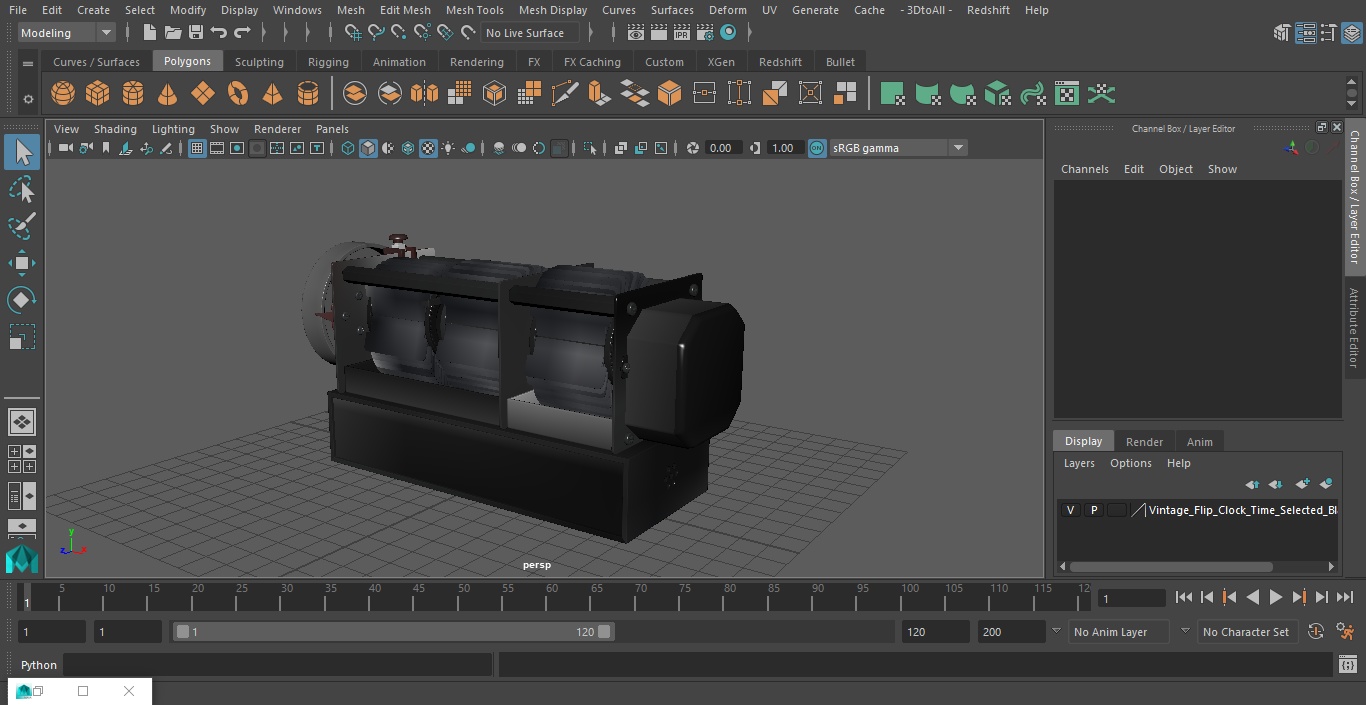
Task: Click the green planar mapping icon
Action: pyautogui.click(x=893, y=94)
